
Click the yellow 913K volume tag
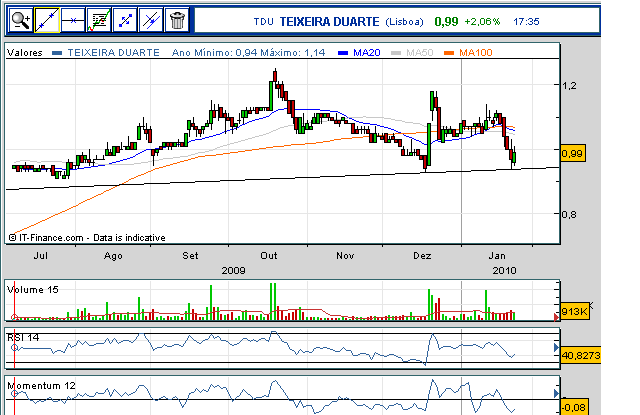(x=575, y=312)
